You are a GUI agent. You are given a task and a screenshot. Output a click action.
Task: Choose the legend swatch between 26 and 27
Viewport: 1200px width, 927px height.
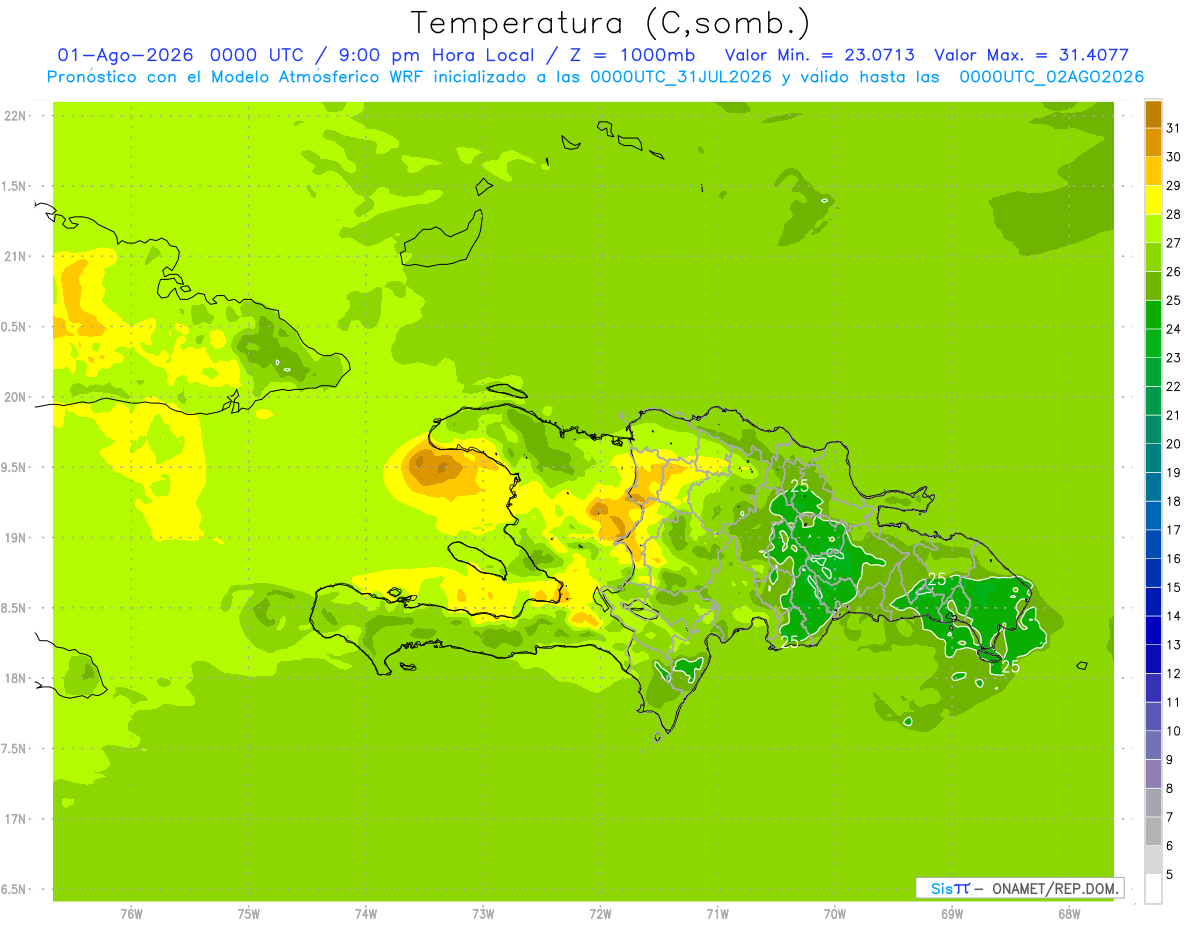(x=1153, y=257)
